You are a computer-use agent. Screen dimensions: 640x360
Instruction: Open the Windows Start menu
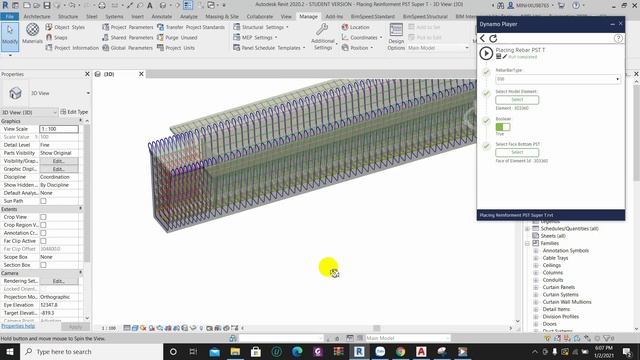click(9, 351)
